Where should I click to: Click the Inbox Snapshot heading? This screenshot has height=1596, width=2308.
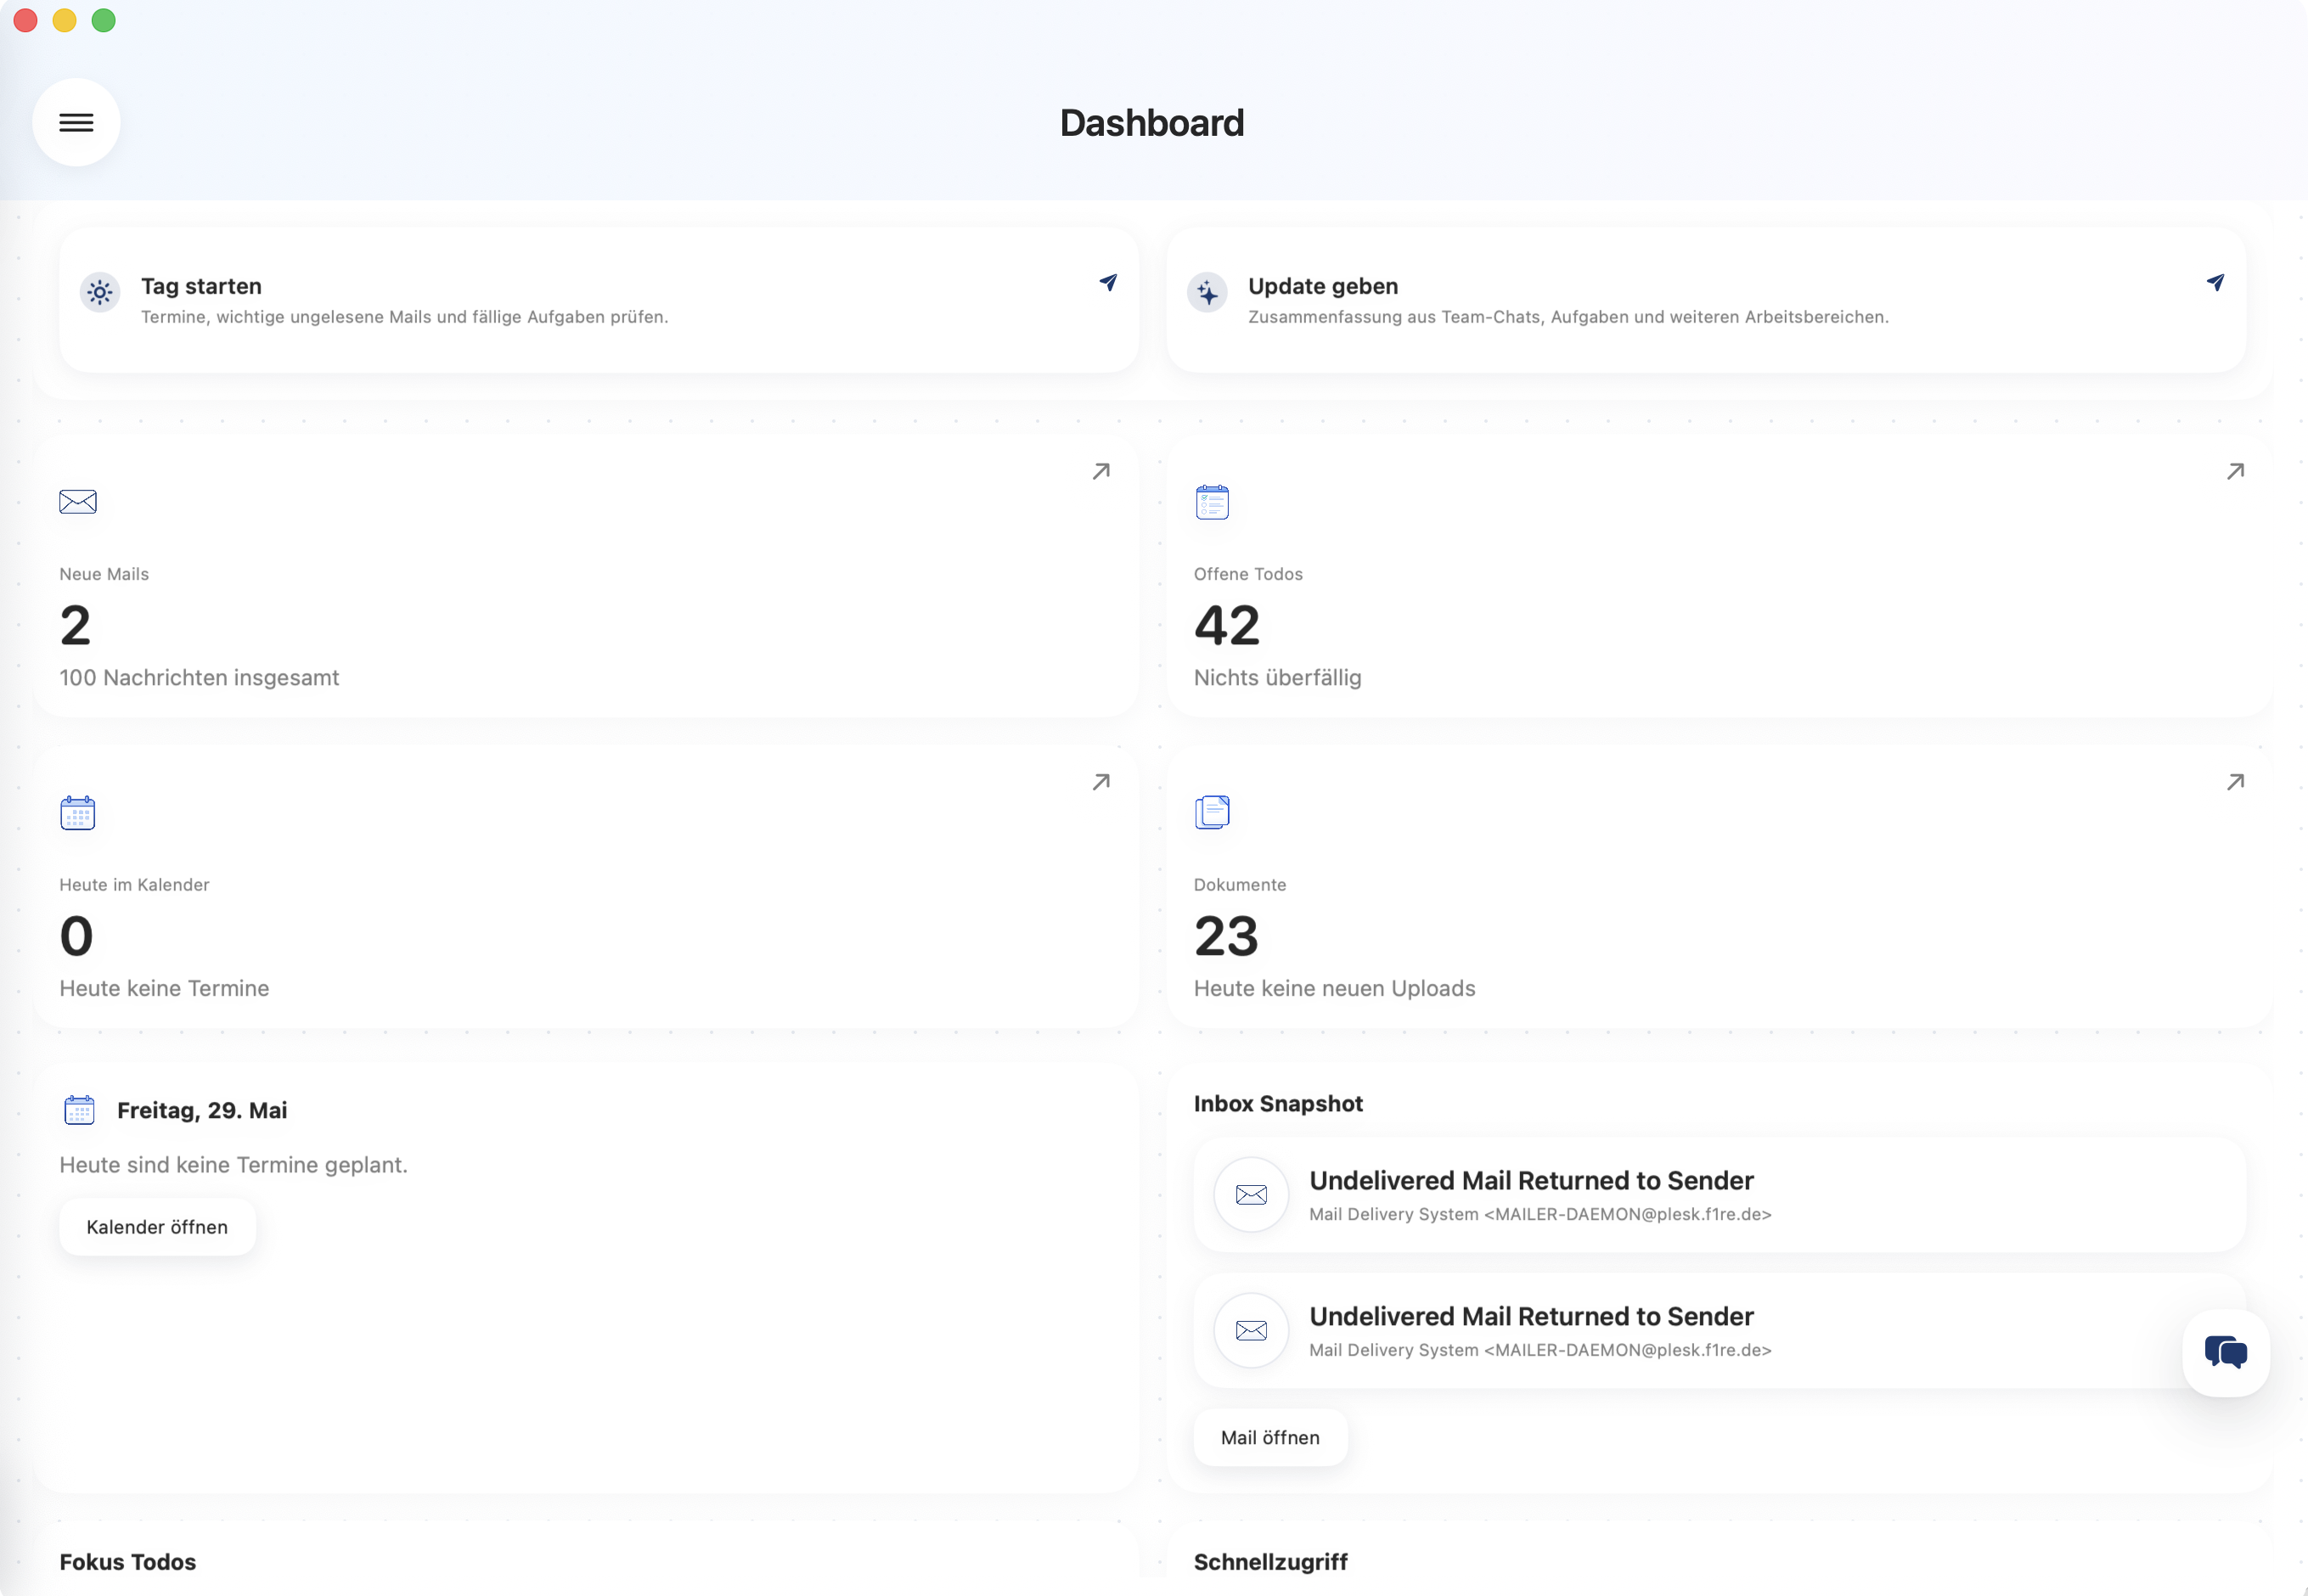click(1278, 1104)
